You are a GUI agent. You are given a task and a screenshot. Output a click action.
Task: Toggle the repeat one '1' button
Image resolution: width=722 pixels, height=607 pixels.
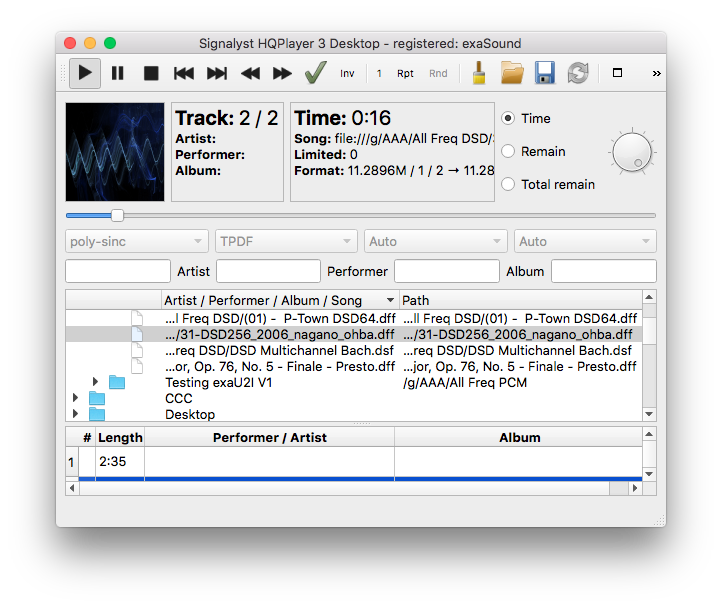coord(379,73)
